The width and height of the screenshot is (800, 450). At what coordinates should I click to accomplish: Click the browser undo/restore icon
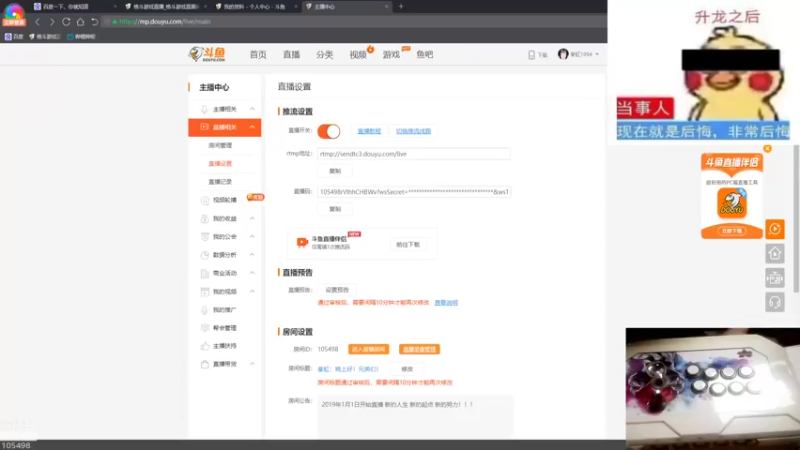coord(94,22)
